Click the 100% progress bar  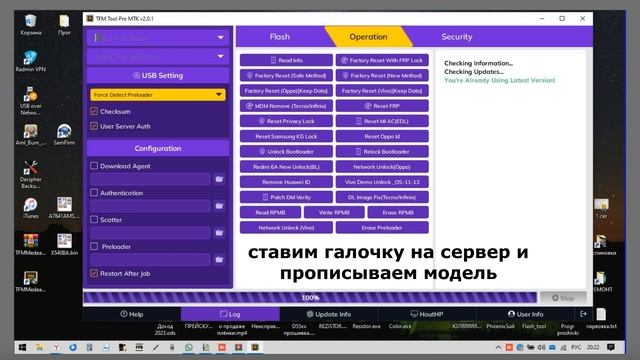pyautogui.click(x=310, y=298)
